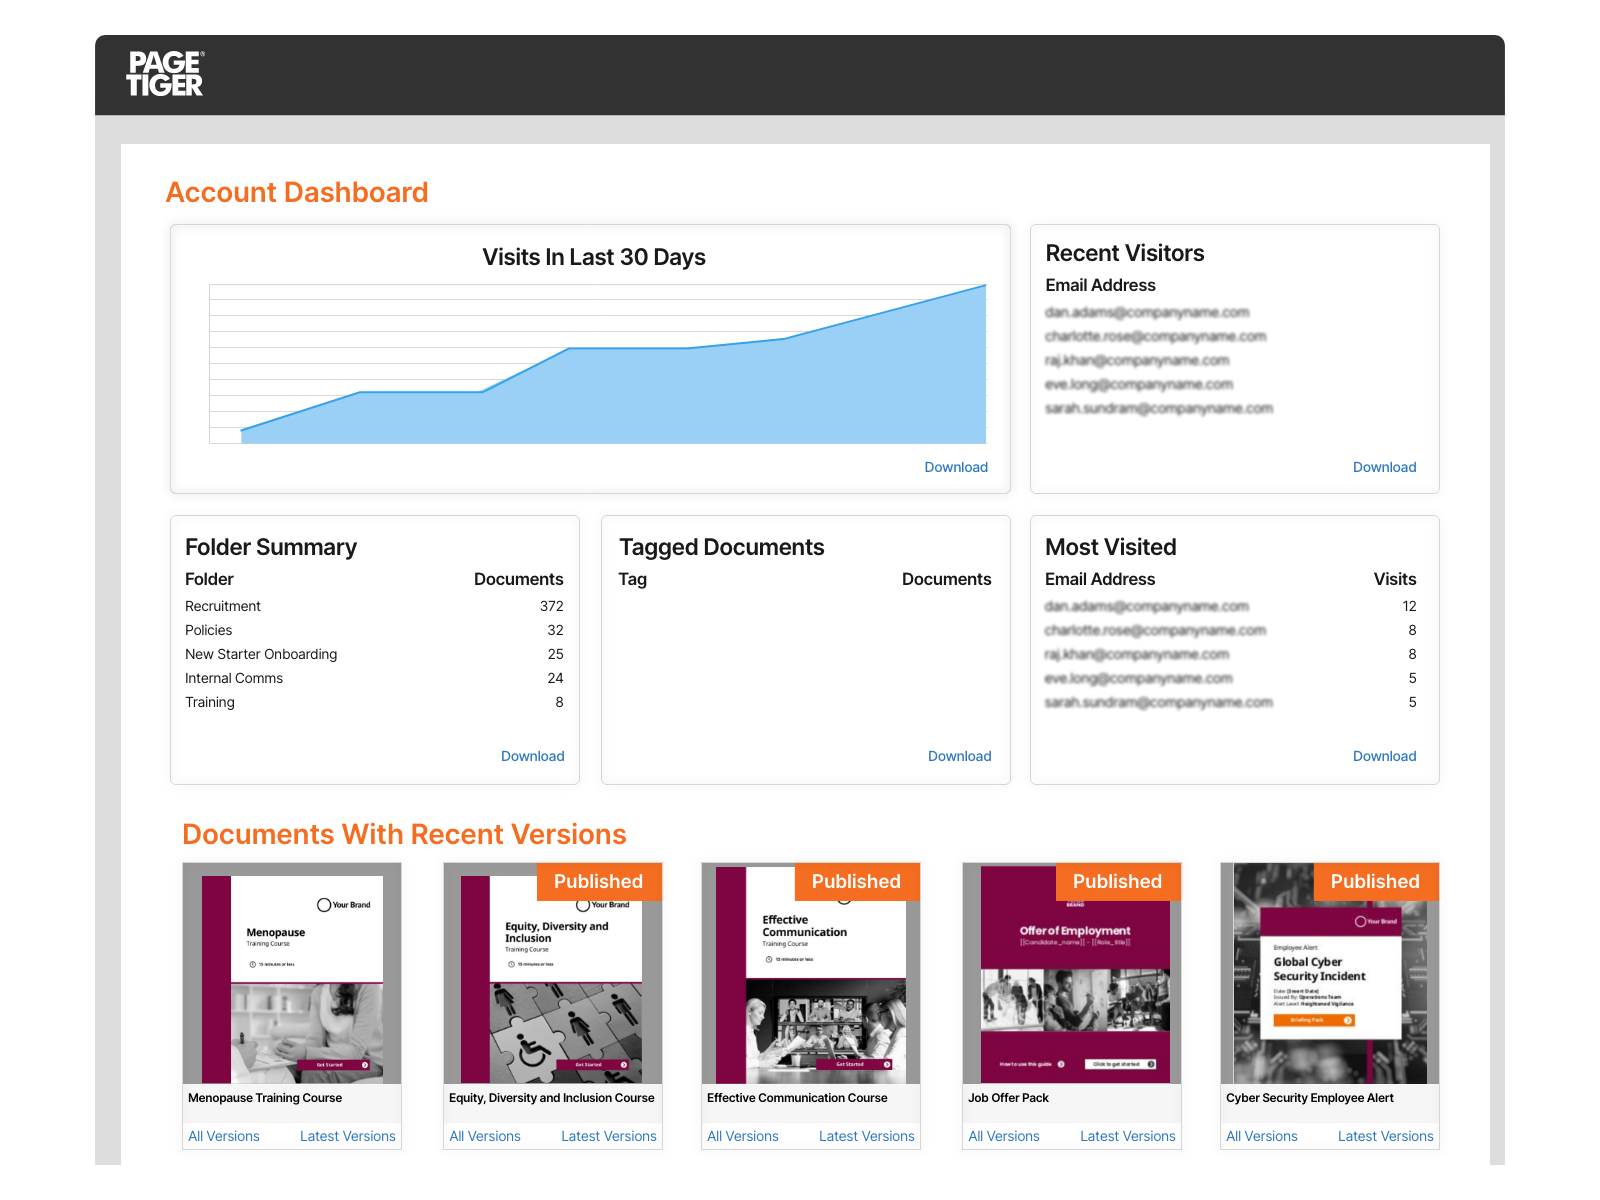
Task: Click the Documents column header in Folder Summary
Action: [519, 579]
